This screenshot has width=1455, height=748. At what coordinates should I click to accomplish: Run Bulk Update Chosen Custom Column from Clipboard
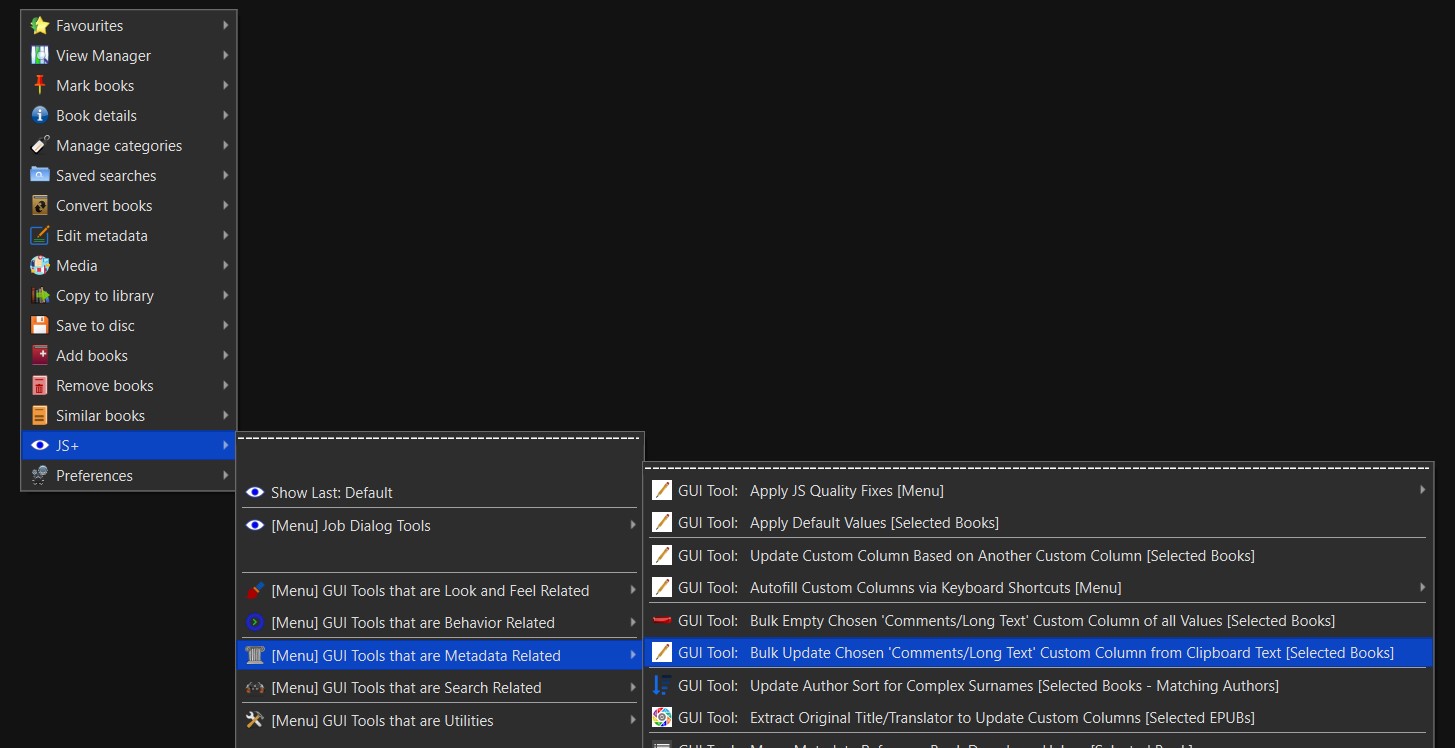pos(1038,653)
